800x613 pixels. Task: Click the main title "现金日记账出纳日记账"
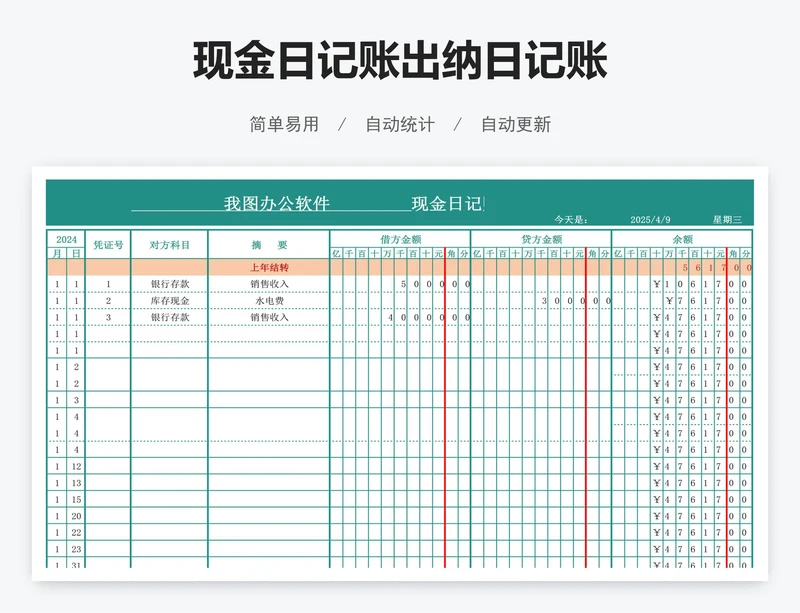tap(400, 61)
